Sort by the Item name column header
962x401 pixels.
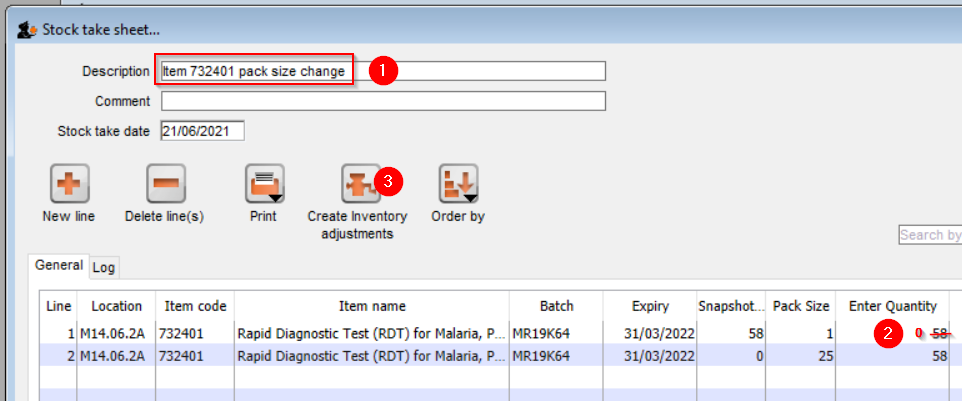coord(369,306)
